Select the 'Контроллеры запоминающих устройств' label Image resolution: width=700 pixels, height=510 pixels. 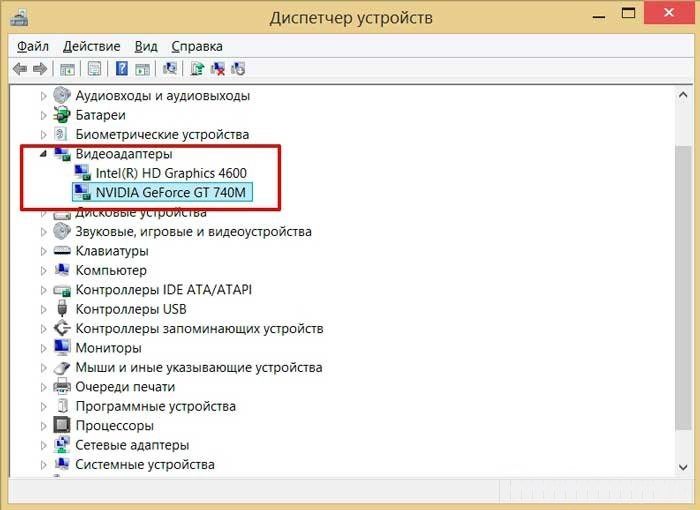point(199,329)
